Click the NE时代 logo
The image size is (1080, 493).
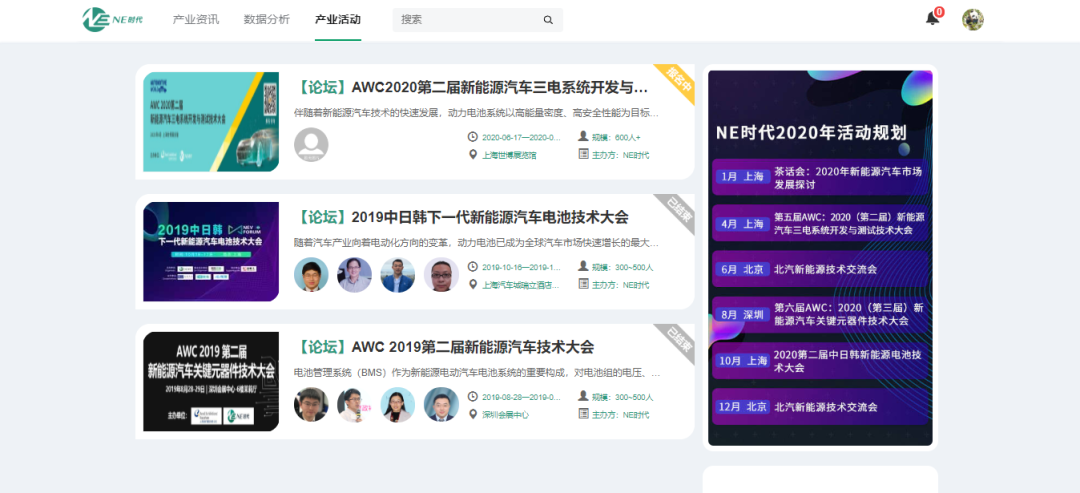point(113,19)
